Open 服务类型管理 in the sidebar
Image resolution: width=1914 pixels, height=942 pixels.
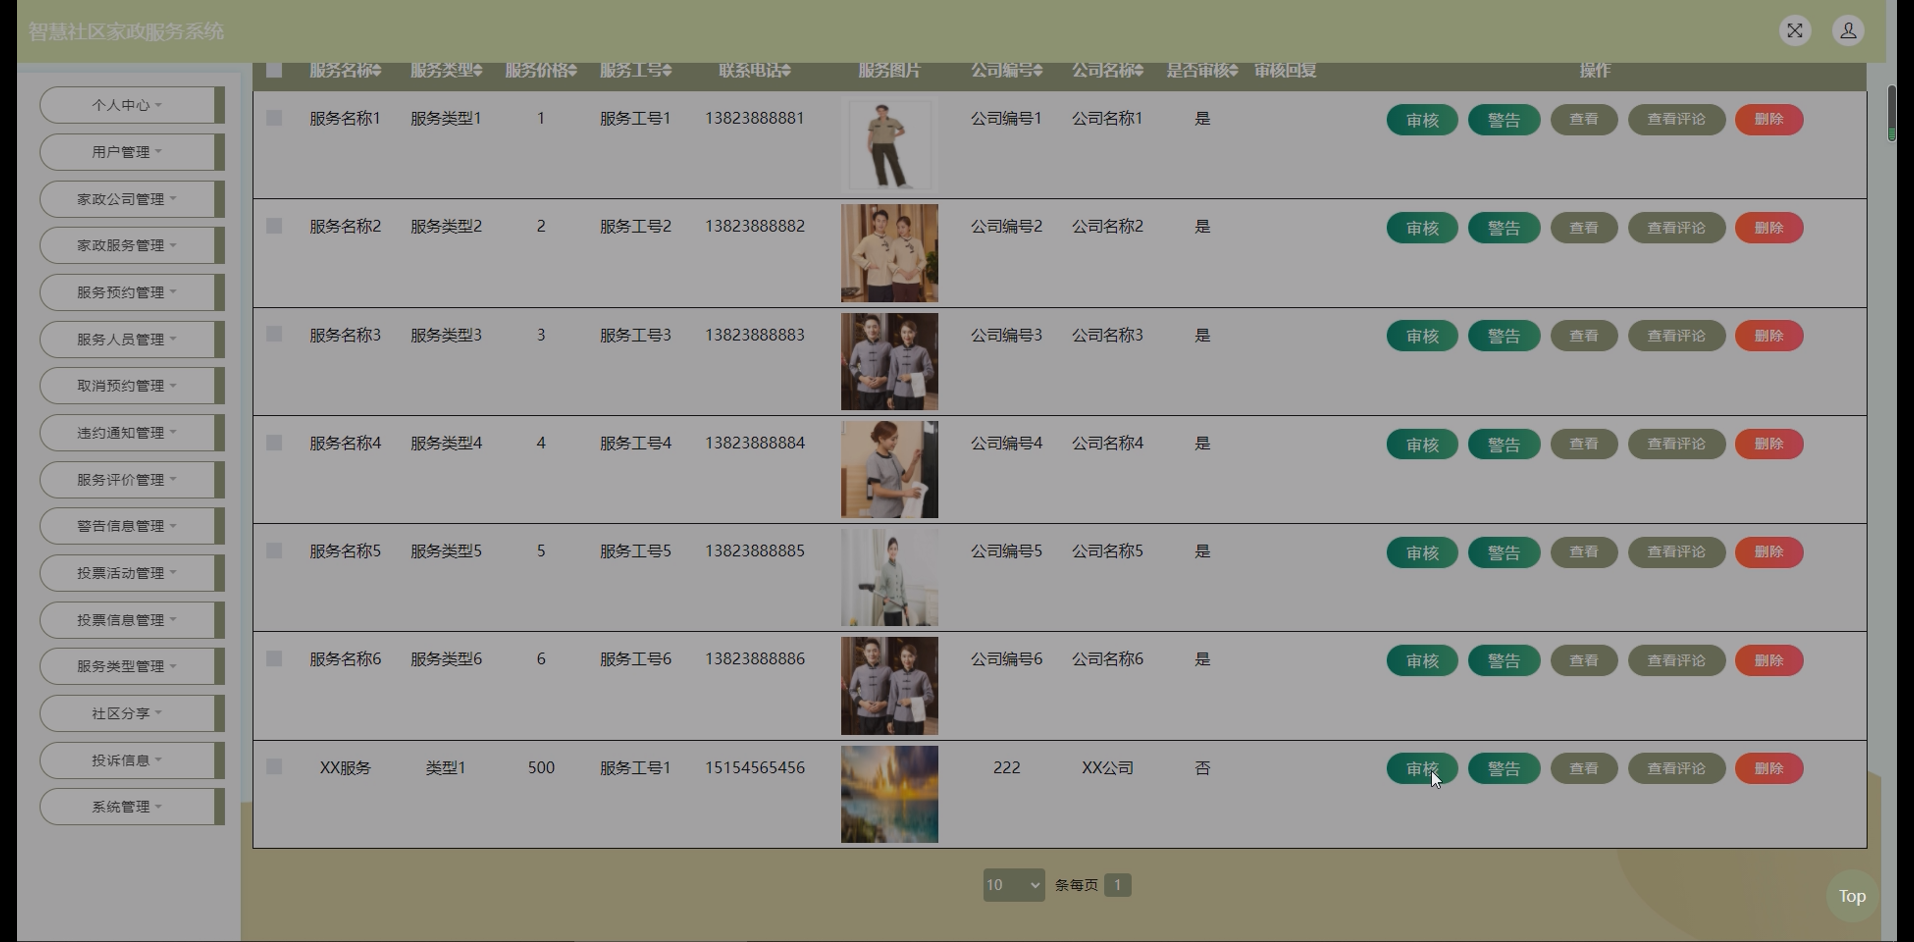[132, 666]
